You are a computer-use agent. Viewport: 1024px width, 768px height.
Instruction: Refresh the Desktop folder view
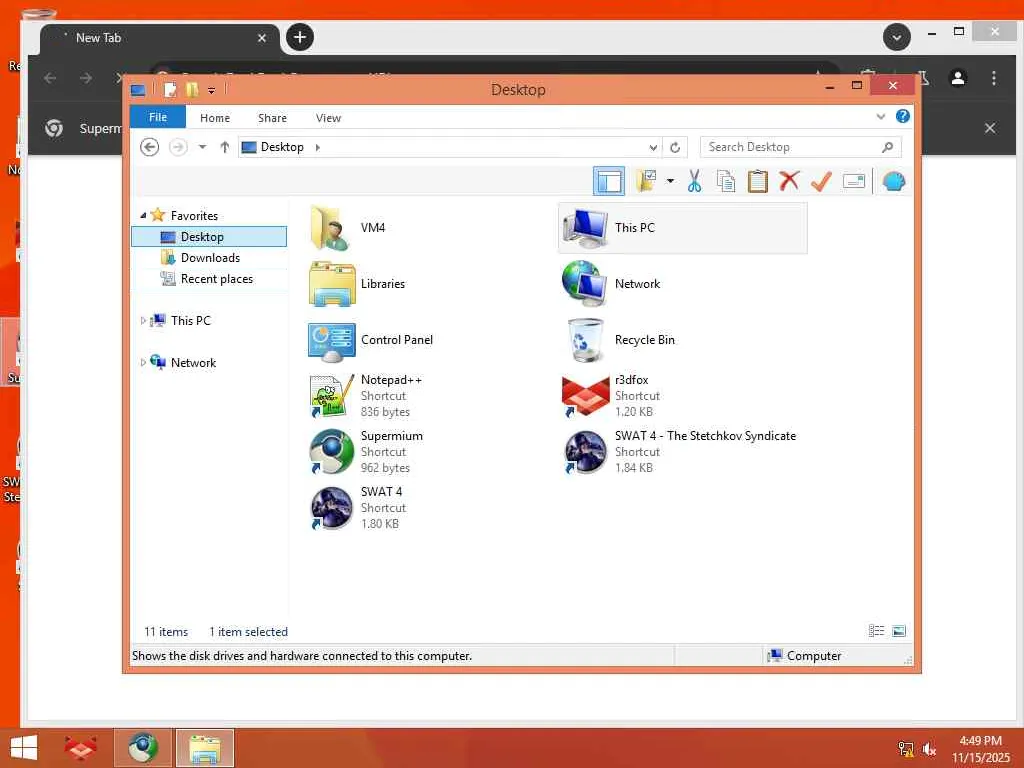(675, 148)
